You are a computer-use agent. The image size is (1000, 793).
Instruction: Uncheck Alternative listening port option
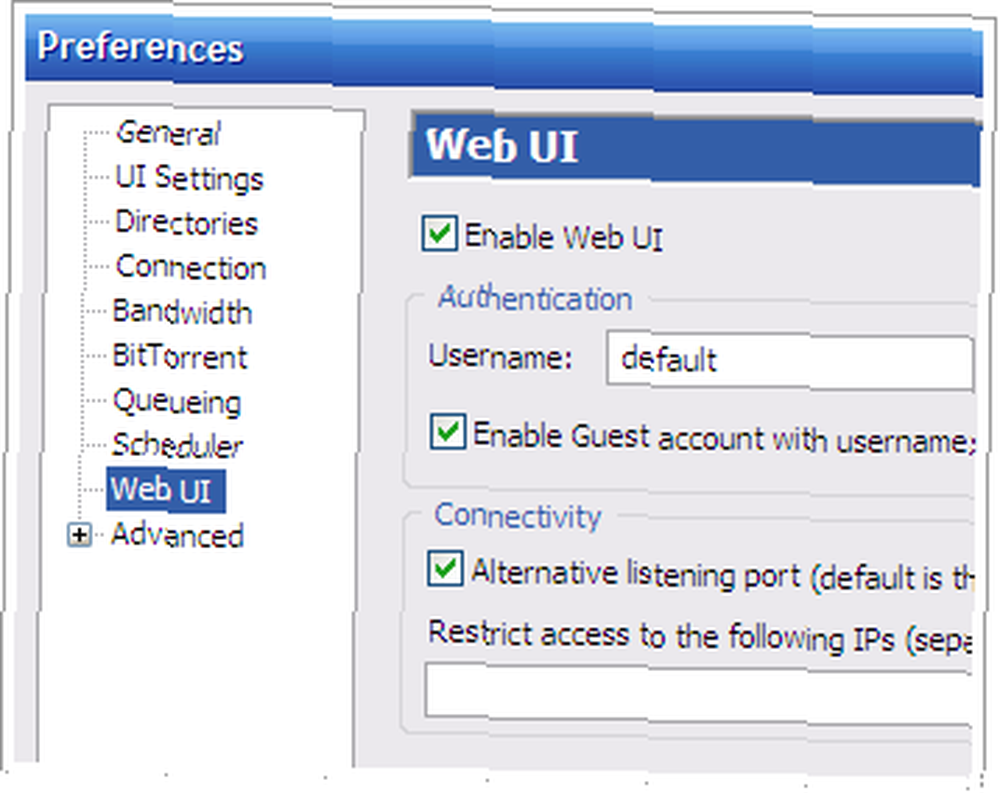pos(445,568)
